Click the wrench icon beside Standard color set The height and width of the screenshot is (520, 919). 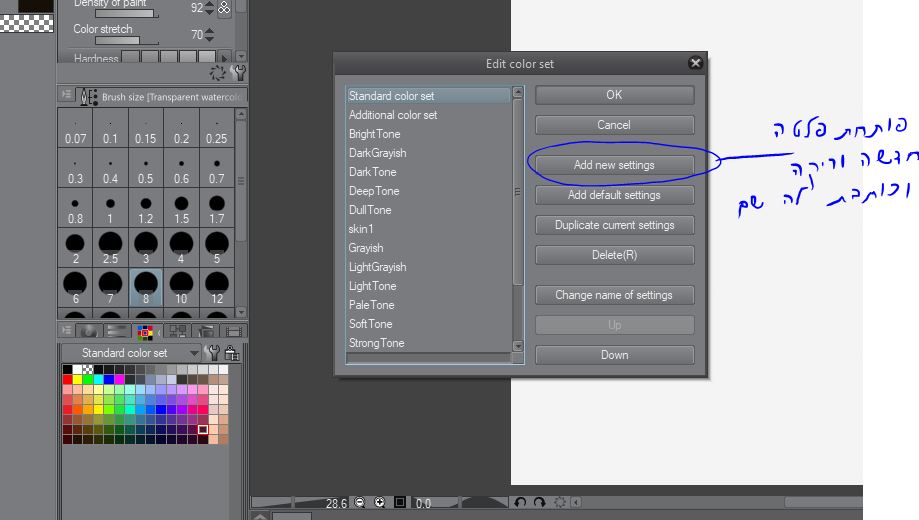(213, 352)
